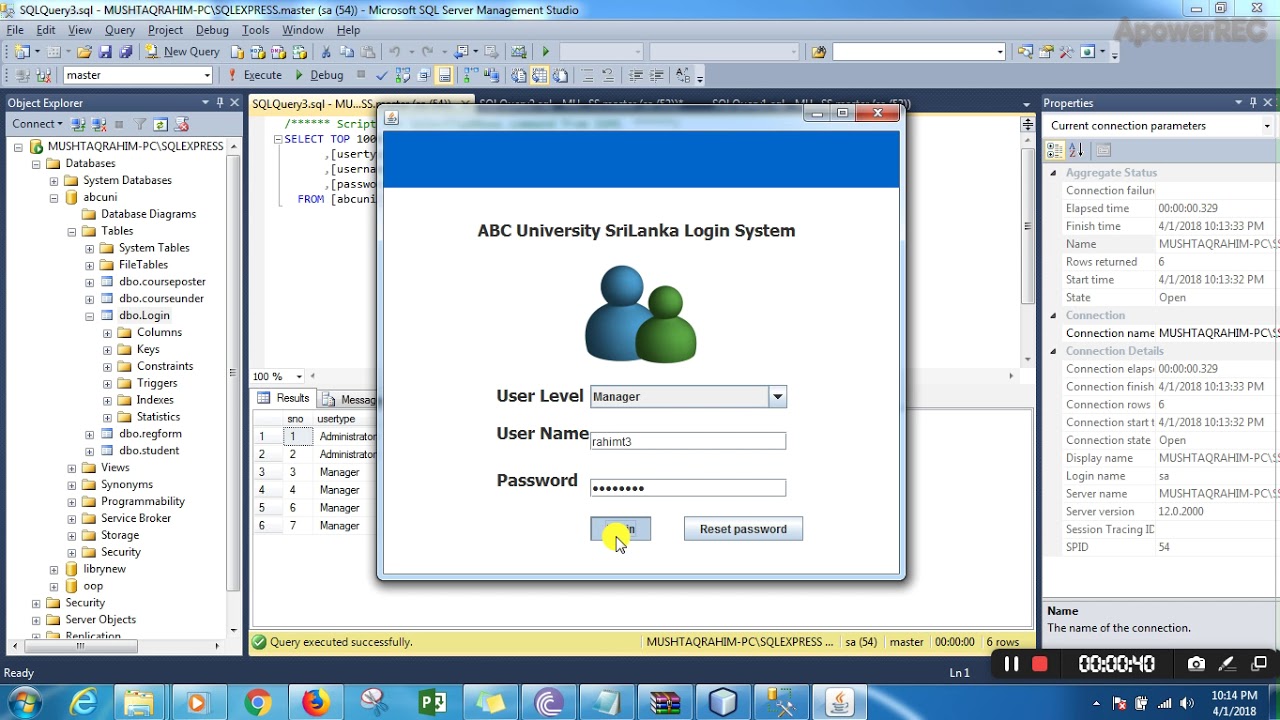Open the master database dropdown
The width and height of the screenshot is (1280, 720).
click(207, 75)
